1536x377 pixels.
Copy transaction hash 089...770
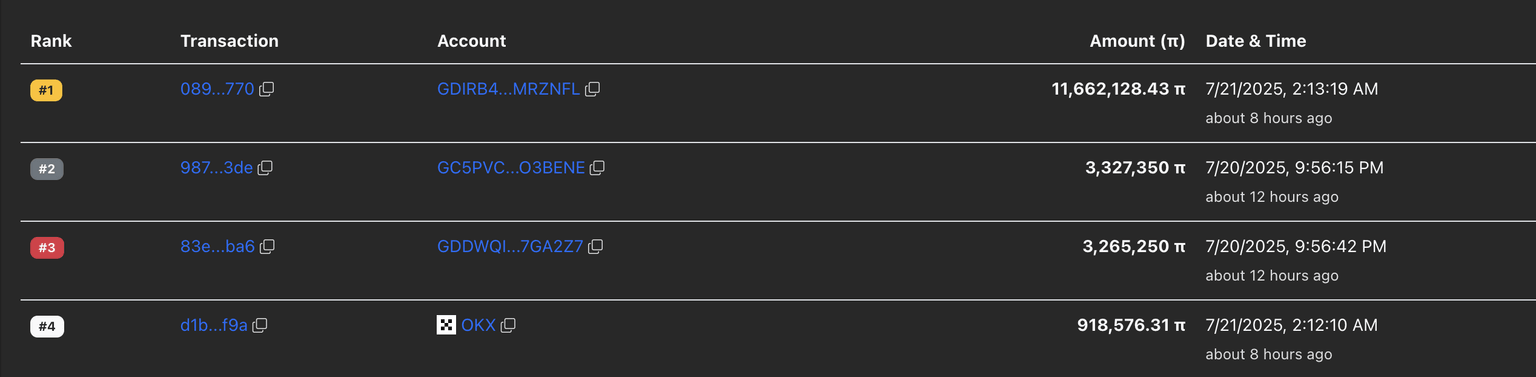(266, 89)
